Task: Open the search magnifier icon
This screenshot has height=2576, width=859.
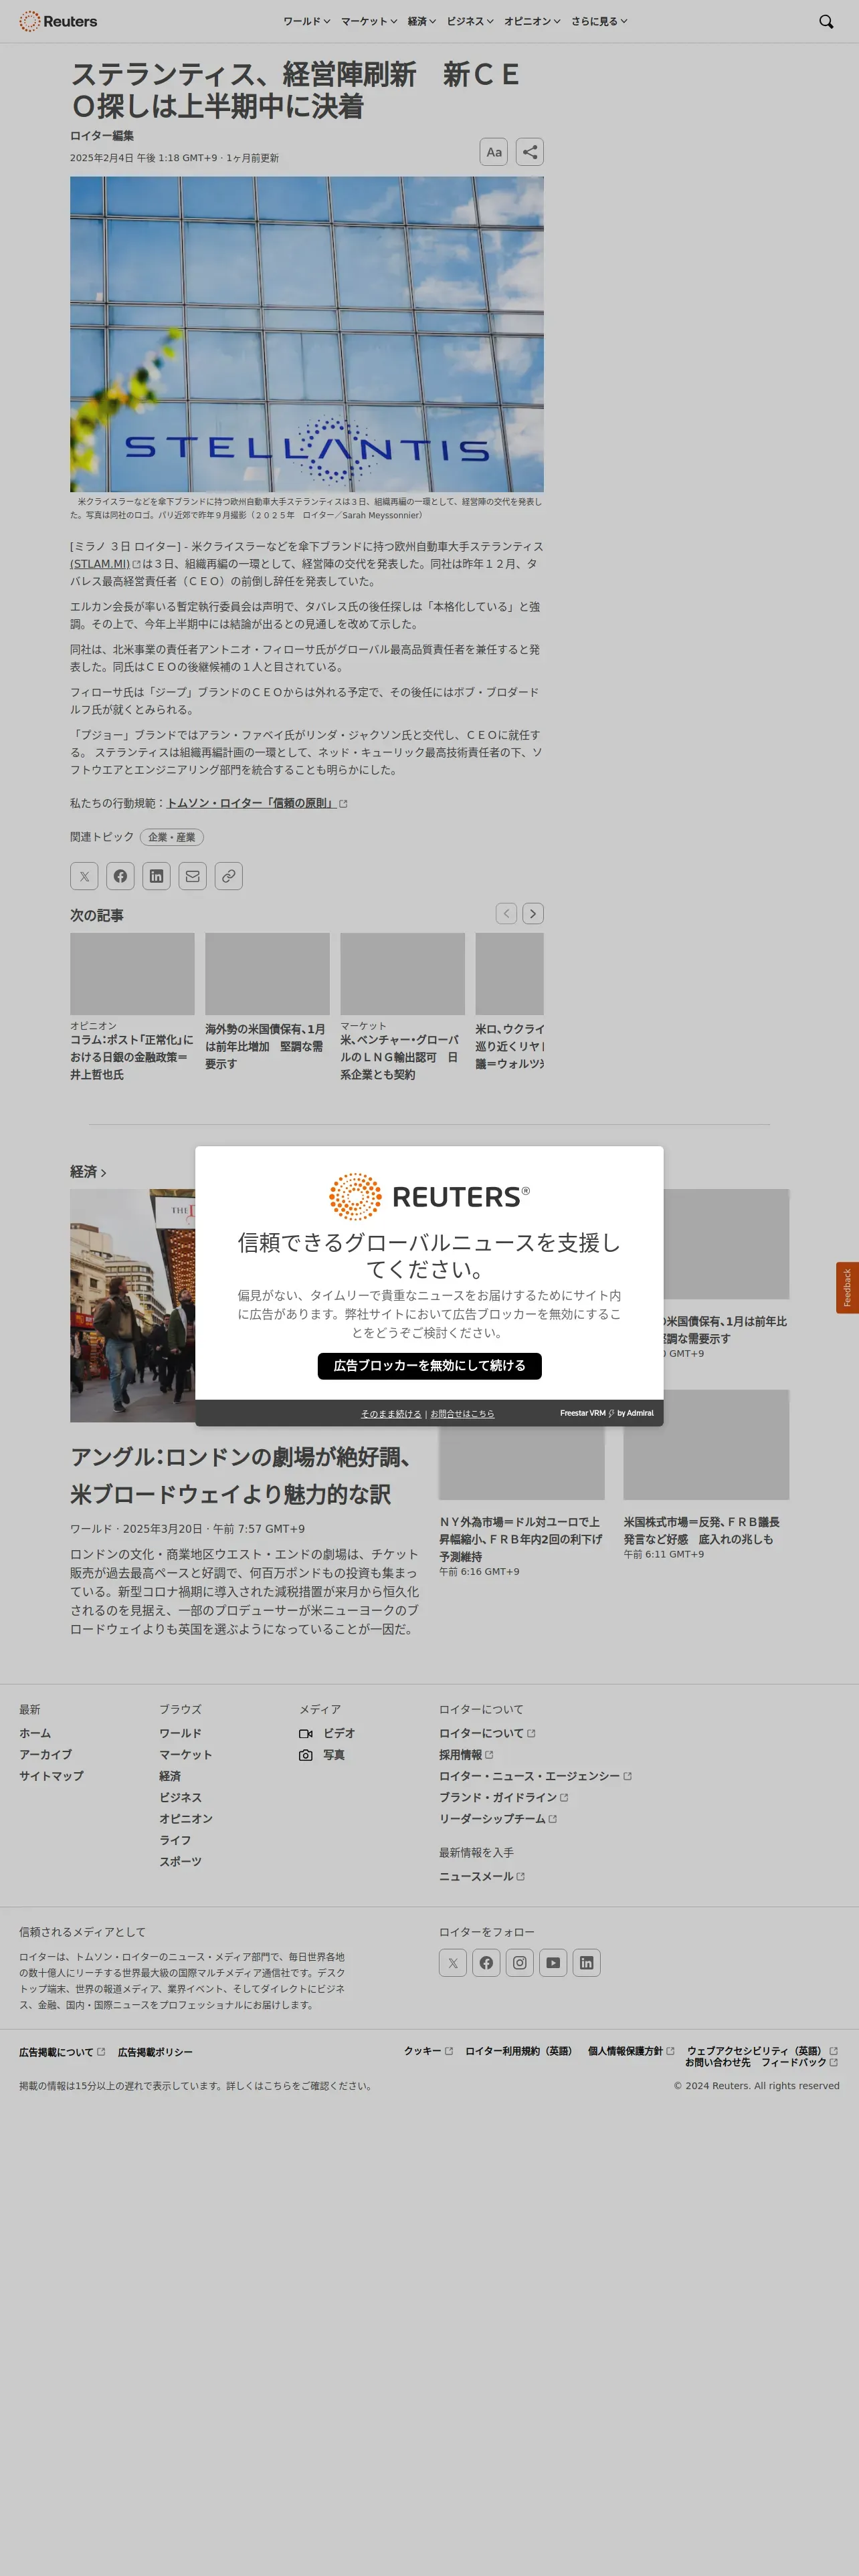Action: (826, 21)
